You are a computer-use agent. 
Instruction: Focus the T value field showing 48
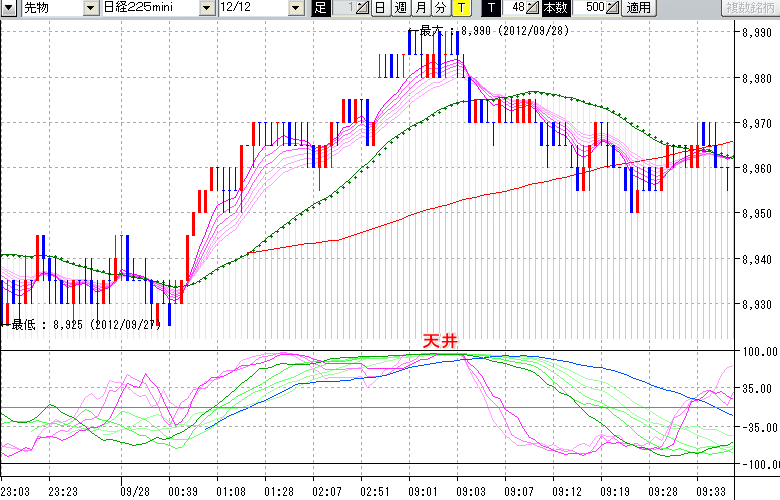pos(515,8)
